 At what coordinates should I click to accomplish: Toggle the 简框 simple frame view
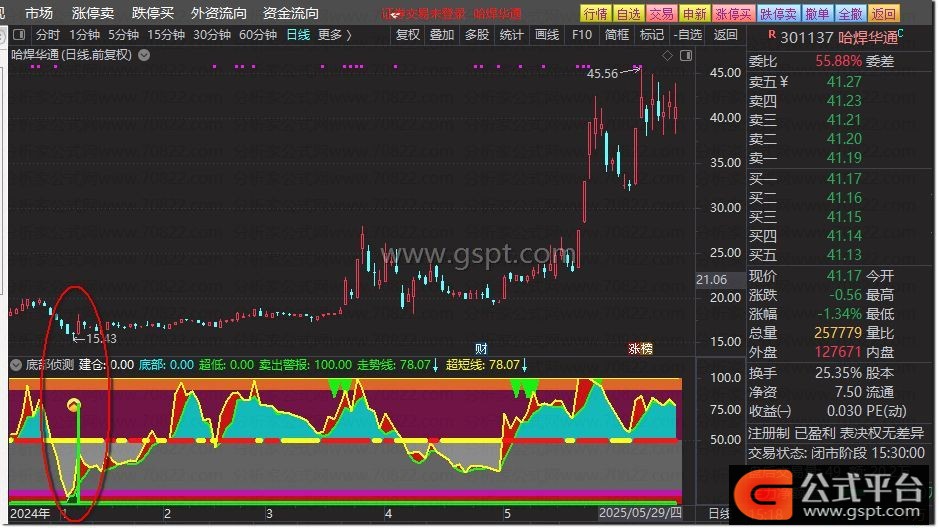[617, 35]
